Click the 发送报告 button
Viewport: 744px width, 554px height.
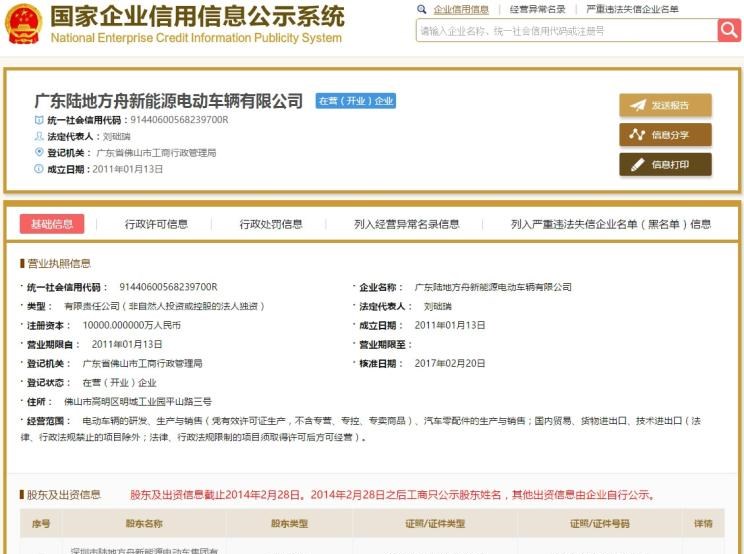[665, 105]
